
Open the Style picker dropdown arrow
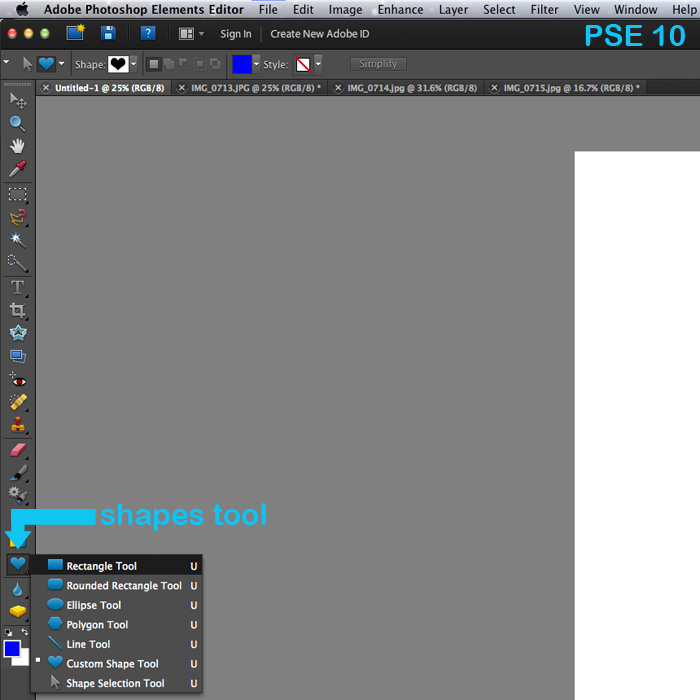coord(318,64)
